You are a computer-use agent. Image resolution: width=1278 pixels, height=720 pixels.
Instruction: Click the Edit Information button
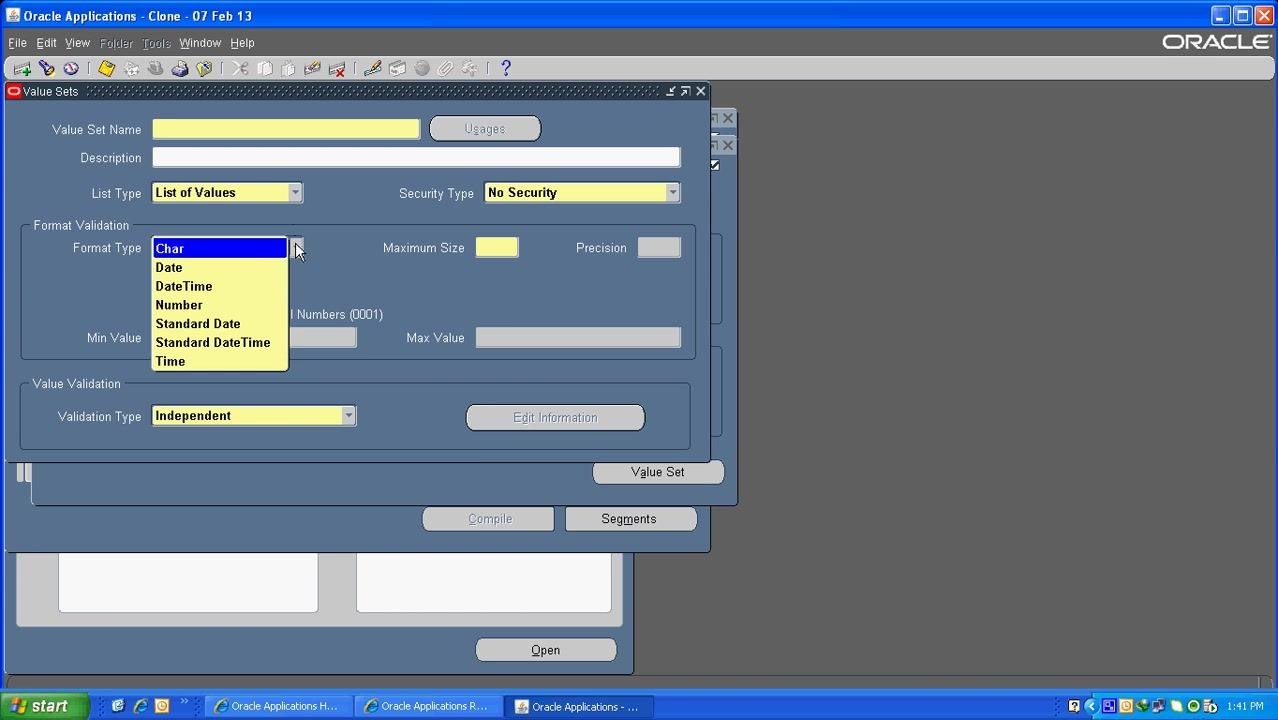(555, 418)
